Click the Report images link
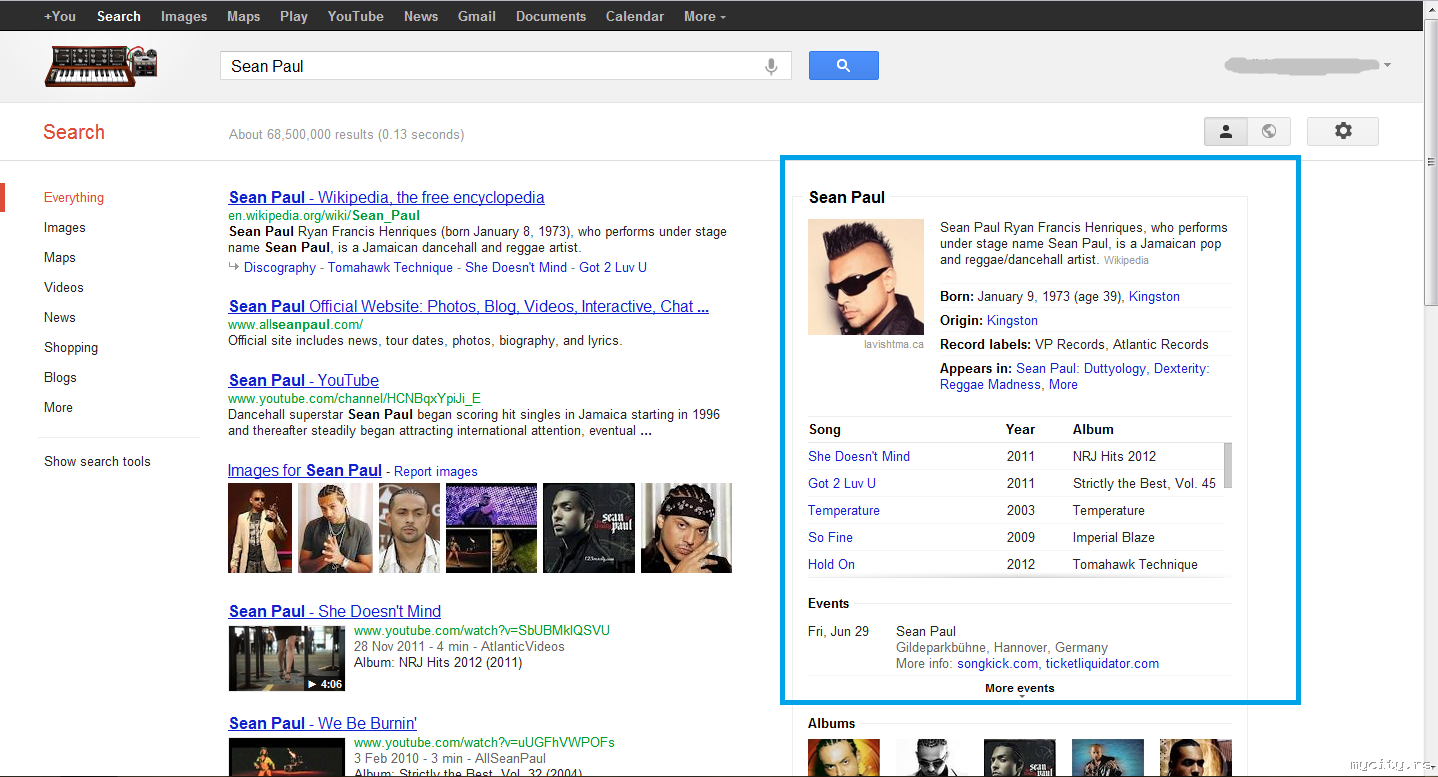 (x=436, y=471)
